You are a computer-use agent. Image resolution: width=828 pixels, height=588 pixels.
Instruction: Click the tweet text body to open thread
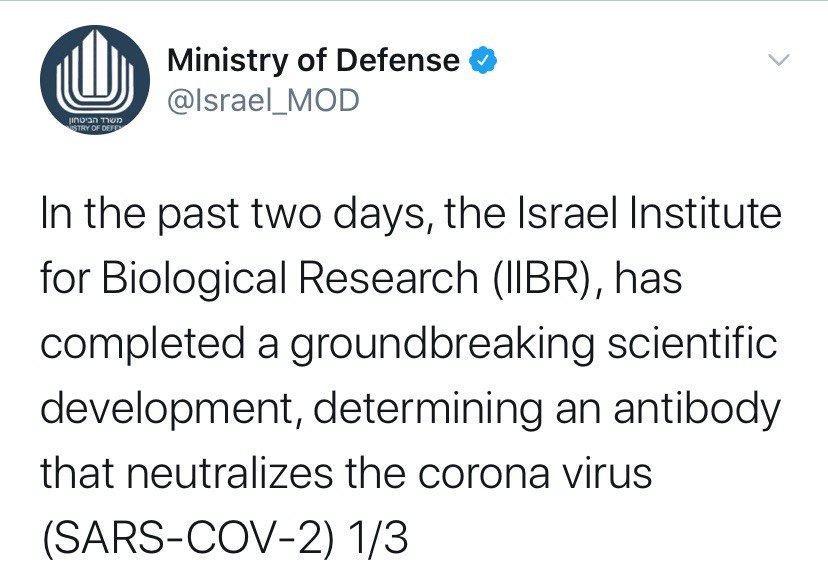click(x=410, y=376)
